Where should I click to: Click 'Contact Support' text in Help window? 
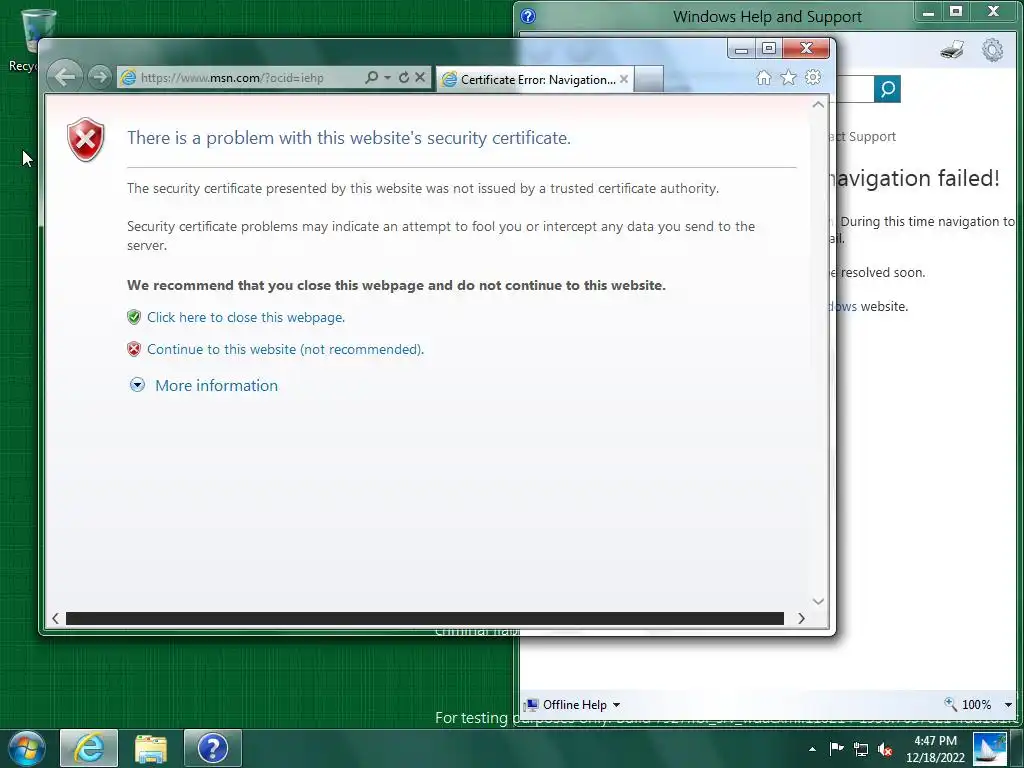pyautogui.click(x=861, y=136)
